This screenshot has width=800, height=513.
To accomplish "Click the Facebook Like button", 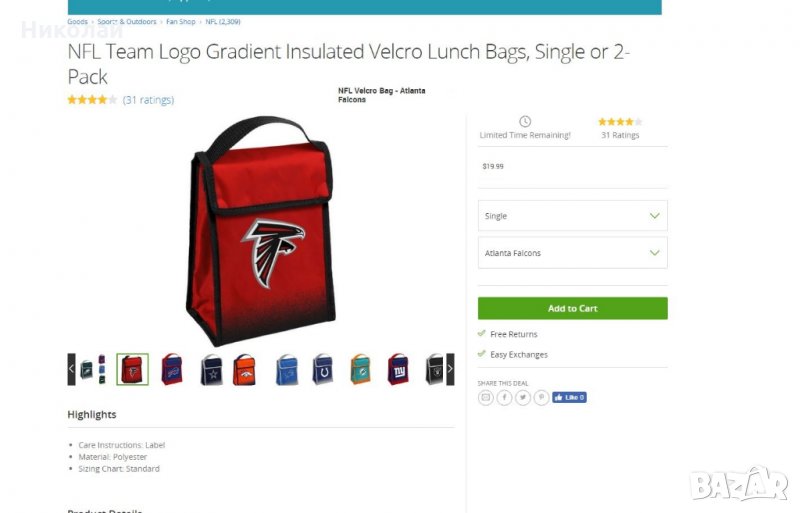I will (x=569, y=397).
